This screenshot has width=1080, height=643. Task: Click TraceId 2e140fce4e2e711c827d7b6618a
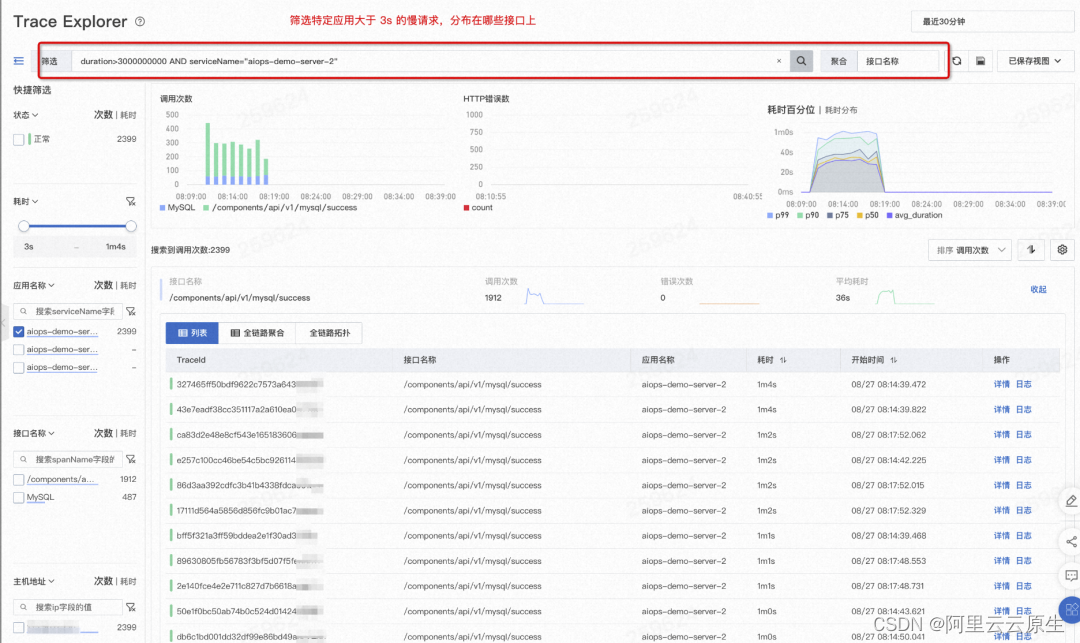pos(249,586)
